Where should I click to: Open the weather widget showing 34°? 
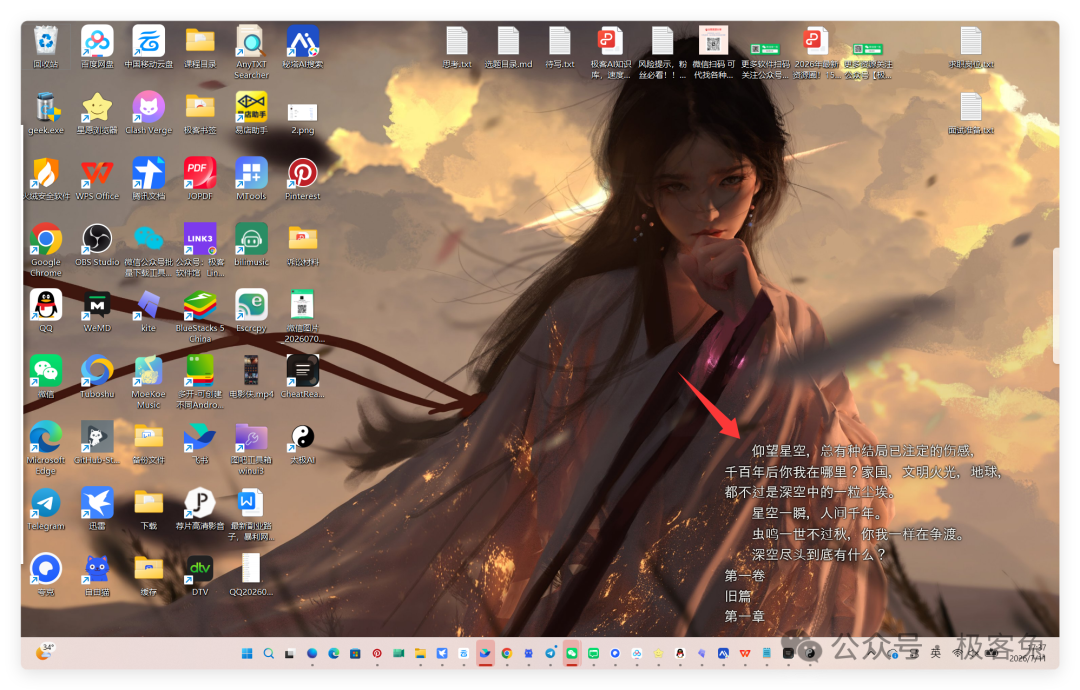click(x=45, y=651)
